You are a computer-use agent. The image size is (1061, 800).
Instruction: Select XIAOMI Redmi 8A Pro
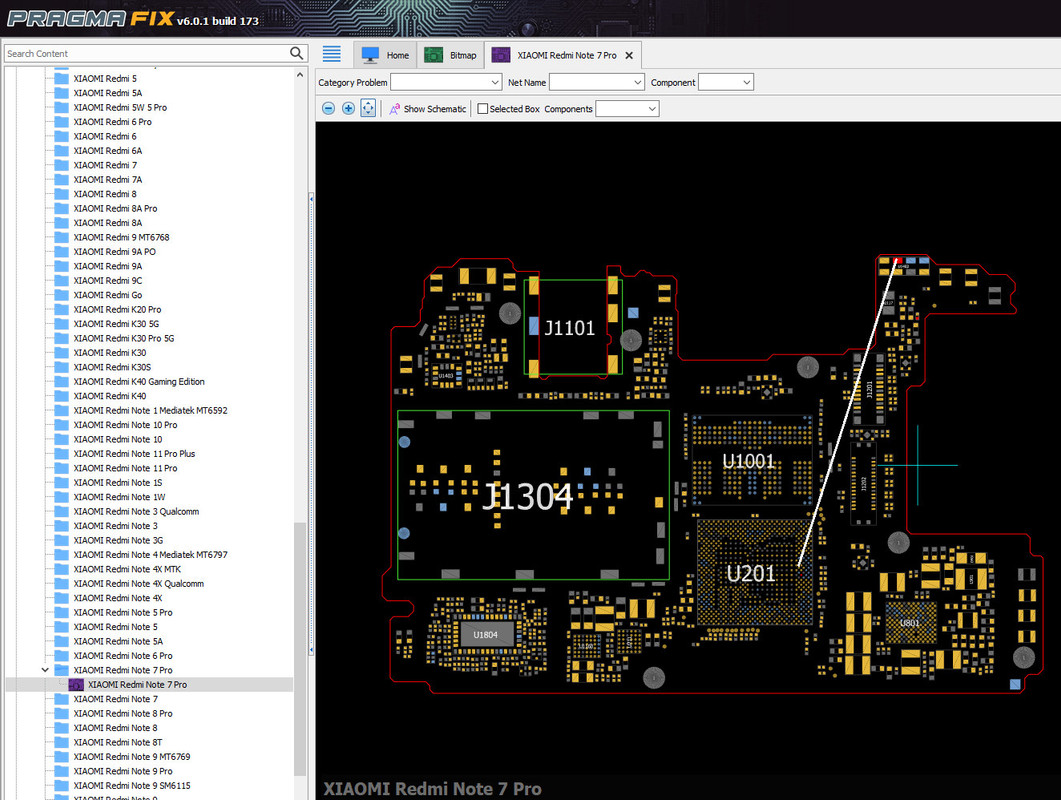coord(115,208)
